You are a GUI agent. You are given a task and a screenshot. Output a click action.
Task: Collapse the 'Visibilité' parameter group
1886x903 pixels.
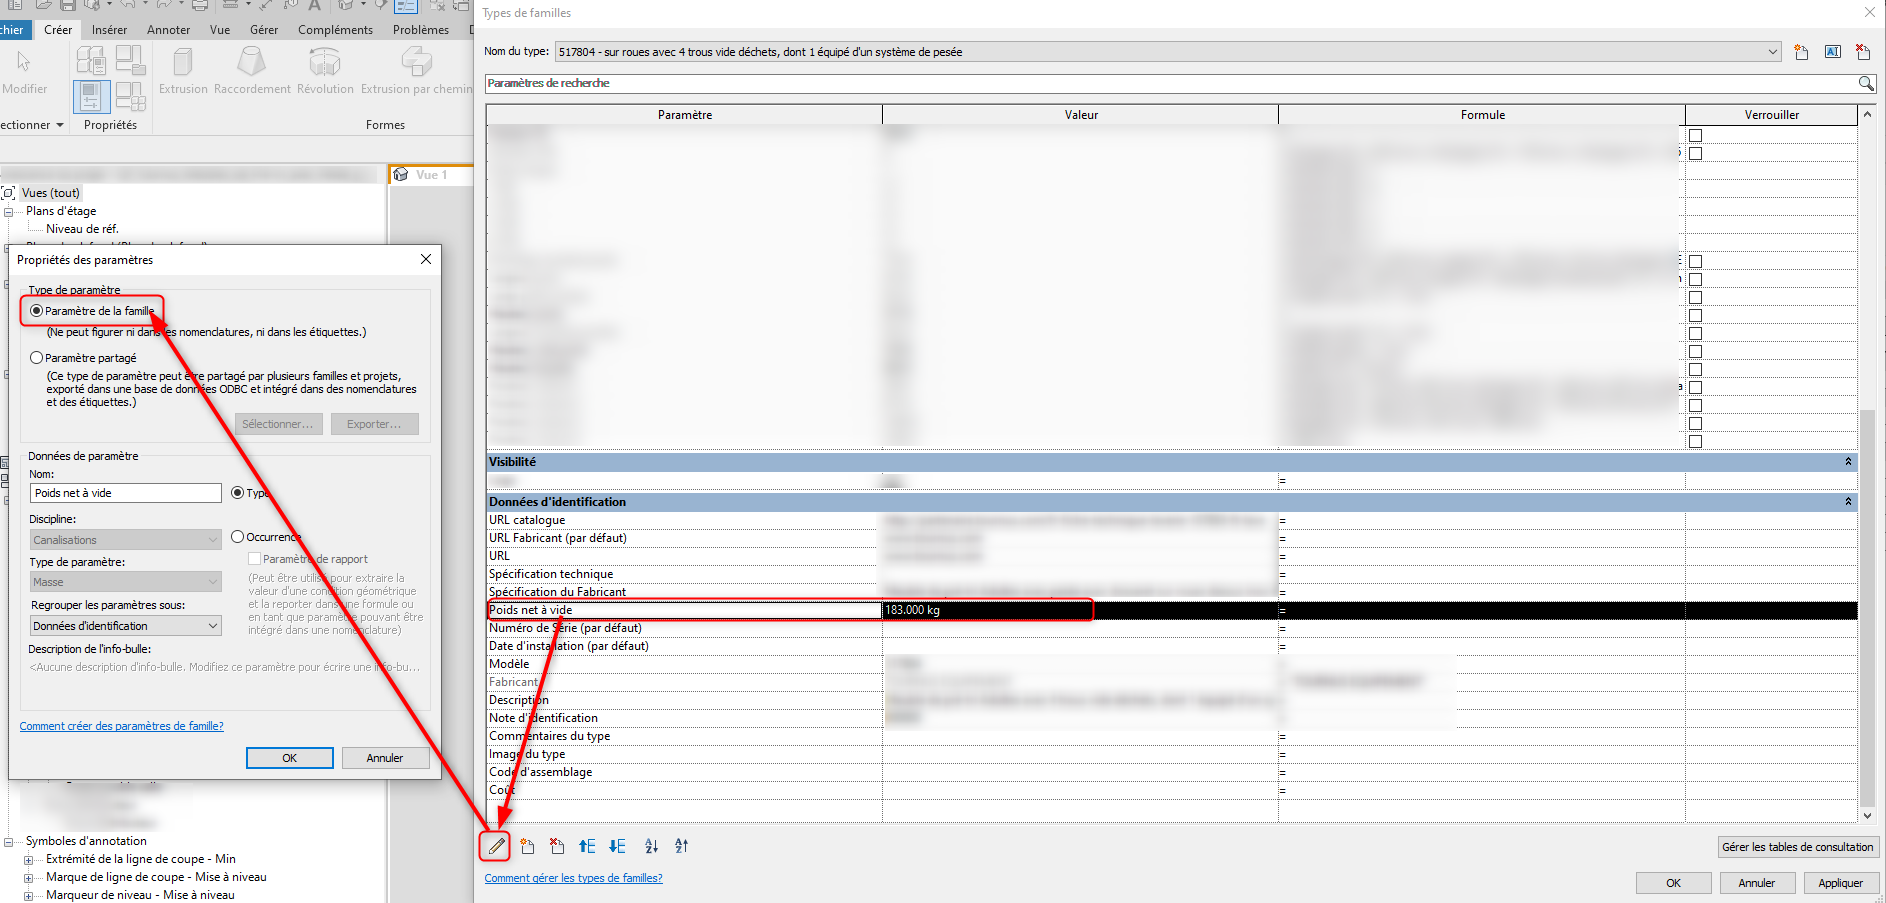(x=1847, y=462)
